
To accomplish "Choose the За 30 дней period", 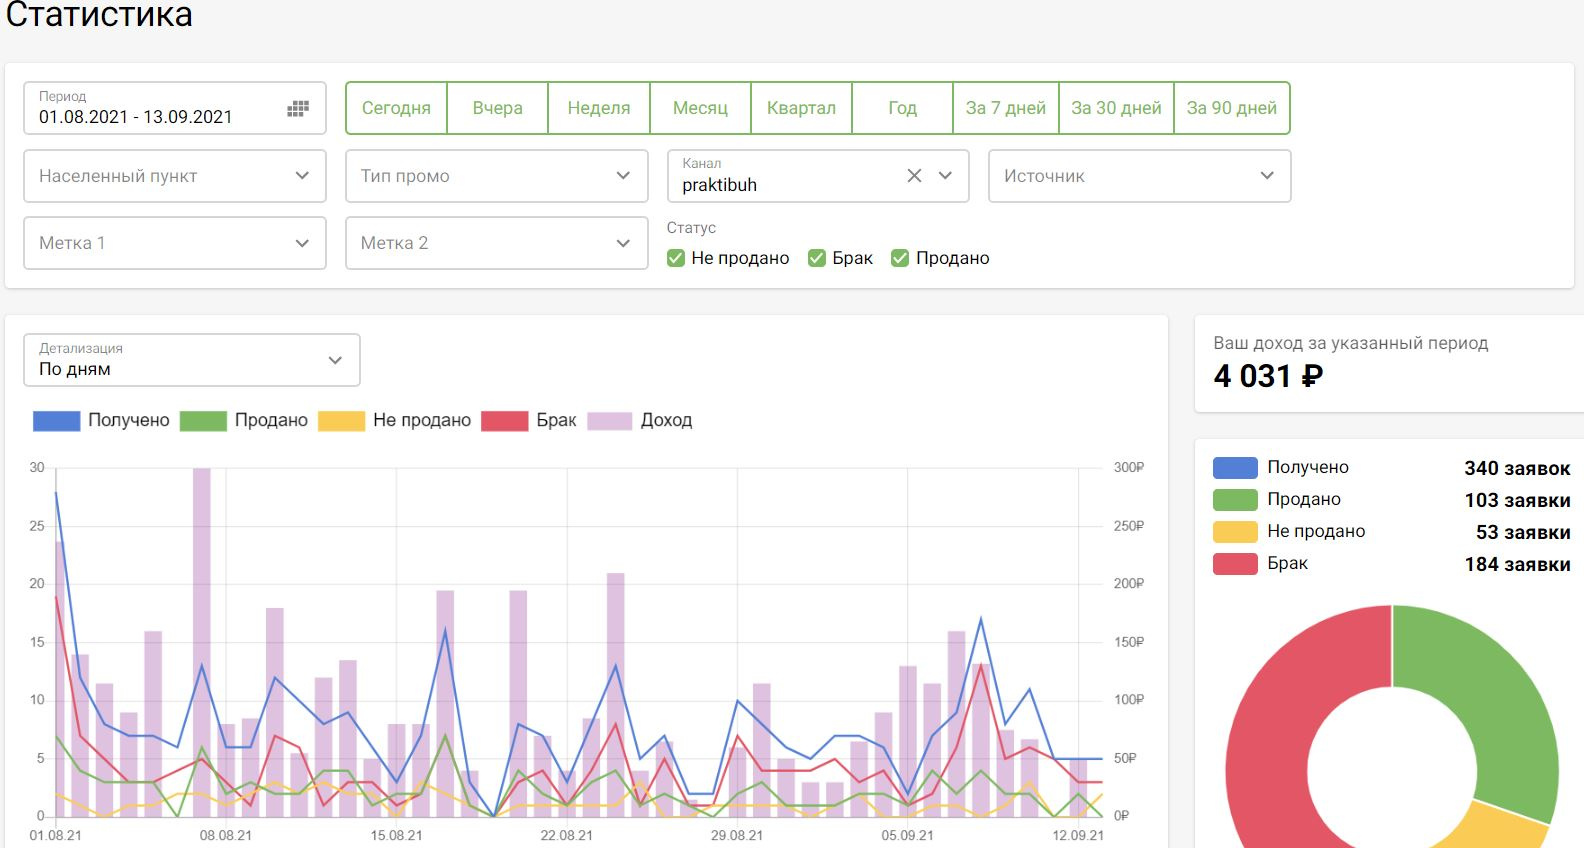I will point(1116,108).
